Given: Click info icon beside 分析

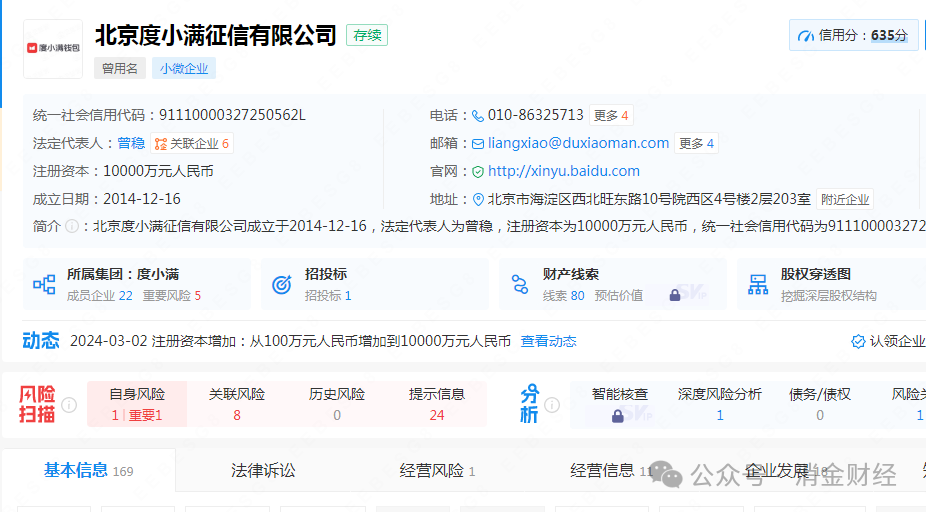Looking at the screenshot, I should click(x=552, y=405).
